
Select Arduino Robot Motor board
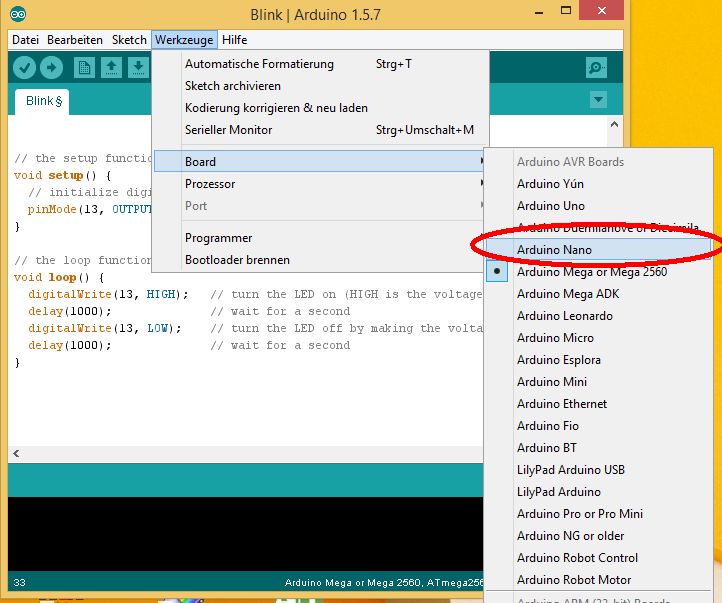point(599,580)
